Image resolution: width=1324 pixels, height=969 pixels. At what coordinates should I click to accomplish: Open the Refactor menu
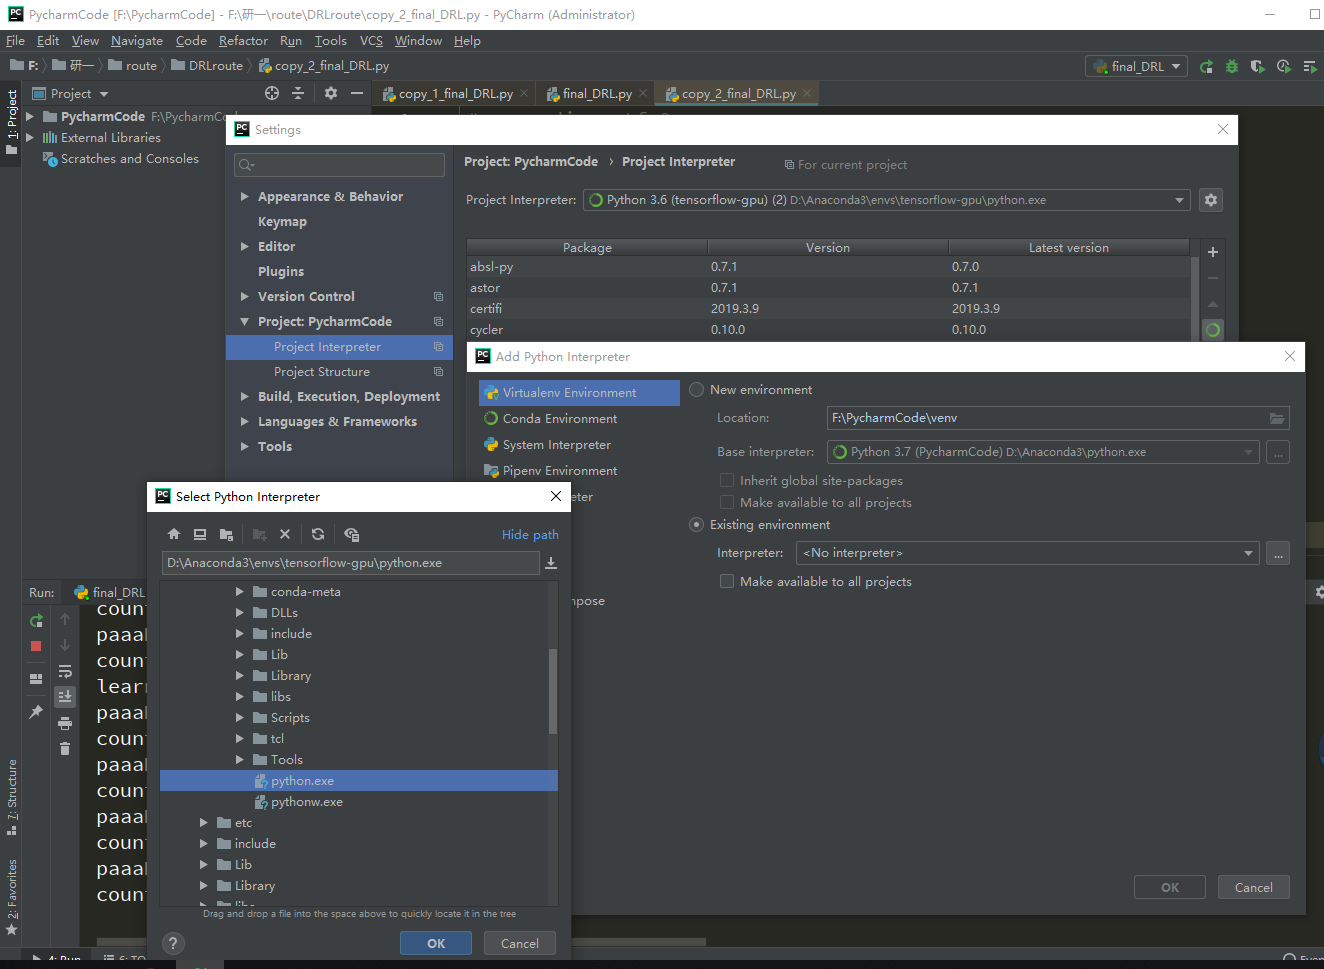click(x=243, y=41)
